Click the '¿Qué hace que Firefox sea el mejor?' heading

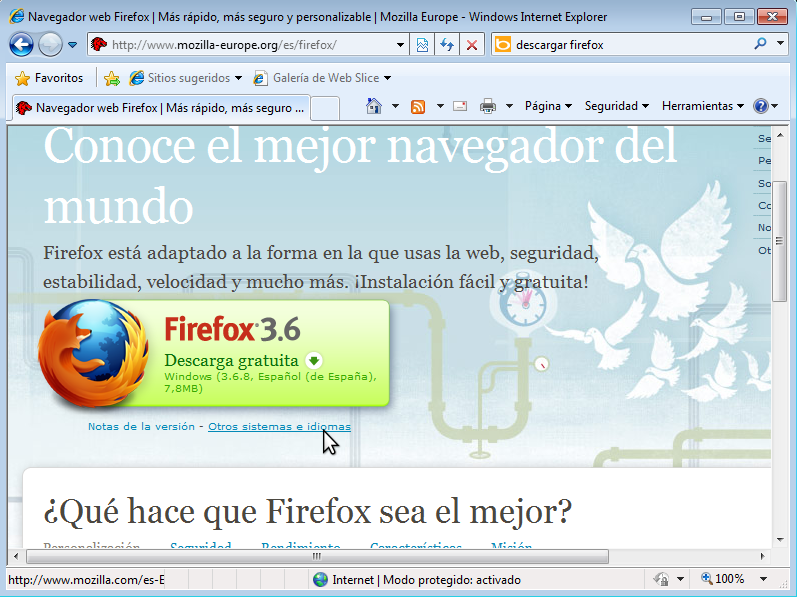pyautogui.click(x=308, y=511)
